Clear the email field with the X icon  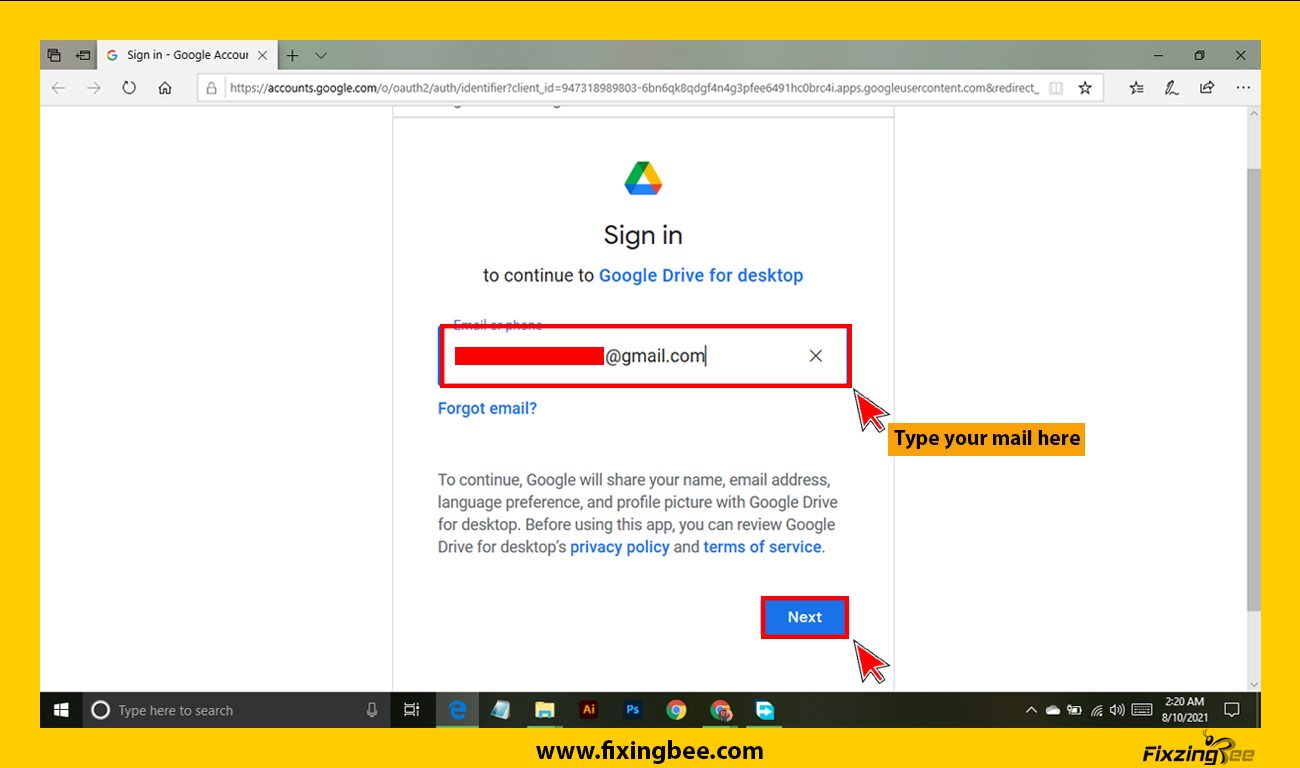pos(815,355)
